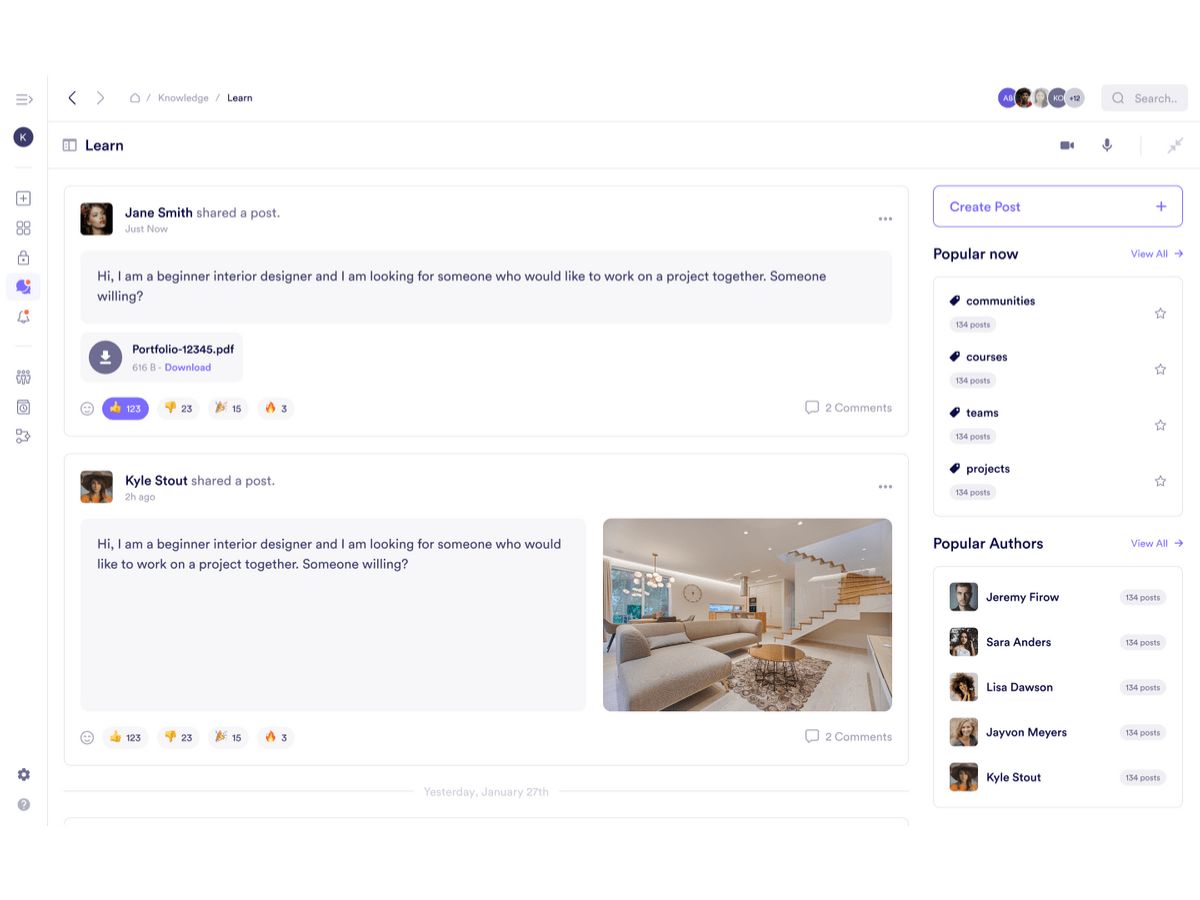Expand the sidebar menu icon
This screenshot has height=900, width=1200.
24,99
